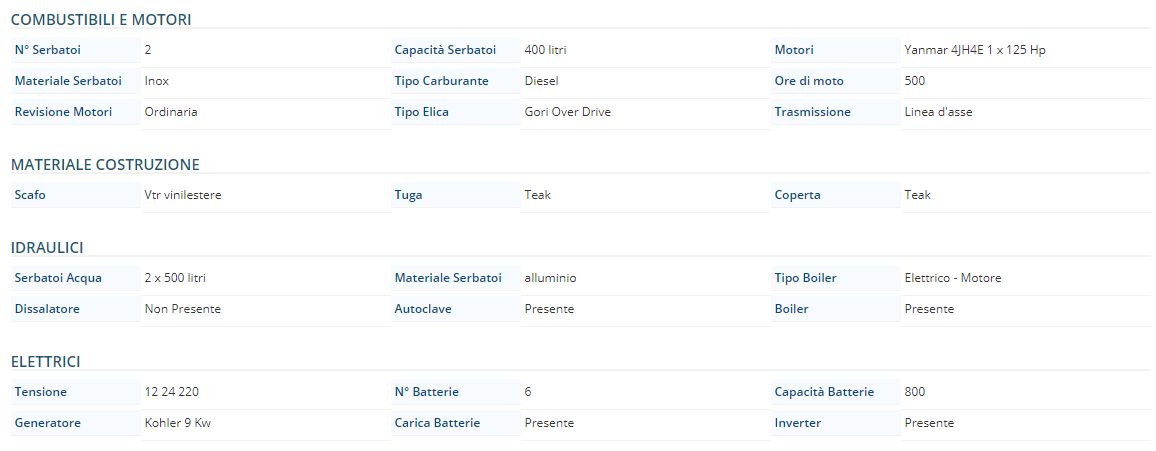
Task: Click the Combustibili e Motori section heading
Action: pyautogui.click(x=101, y=20)
